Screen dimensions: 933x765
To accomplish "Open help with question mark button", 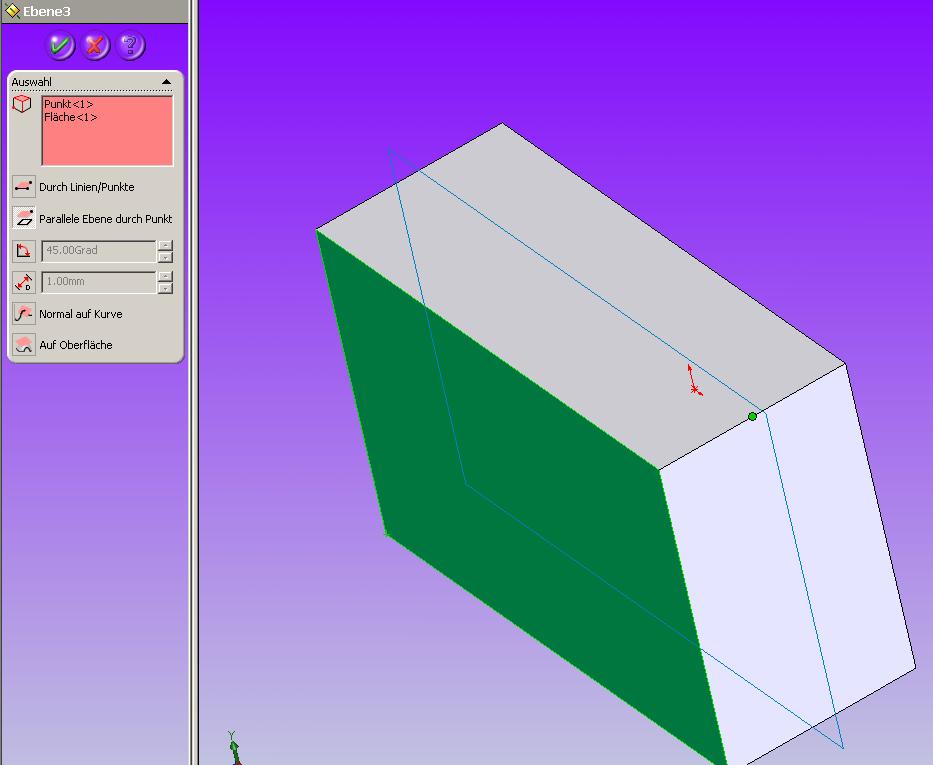I will pos(131,46).
